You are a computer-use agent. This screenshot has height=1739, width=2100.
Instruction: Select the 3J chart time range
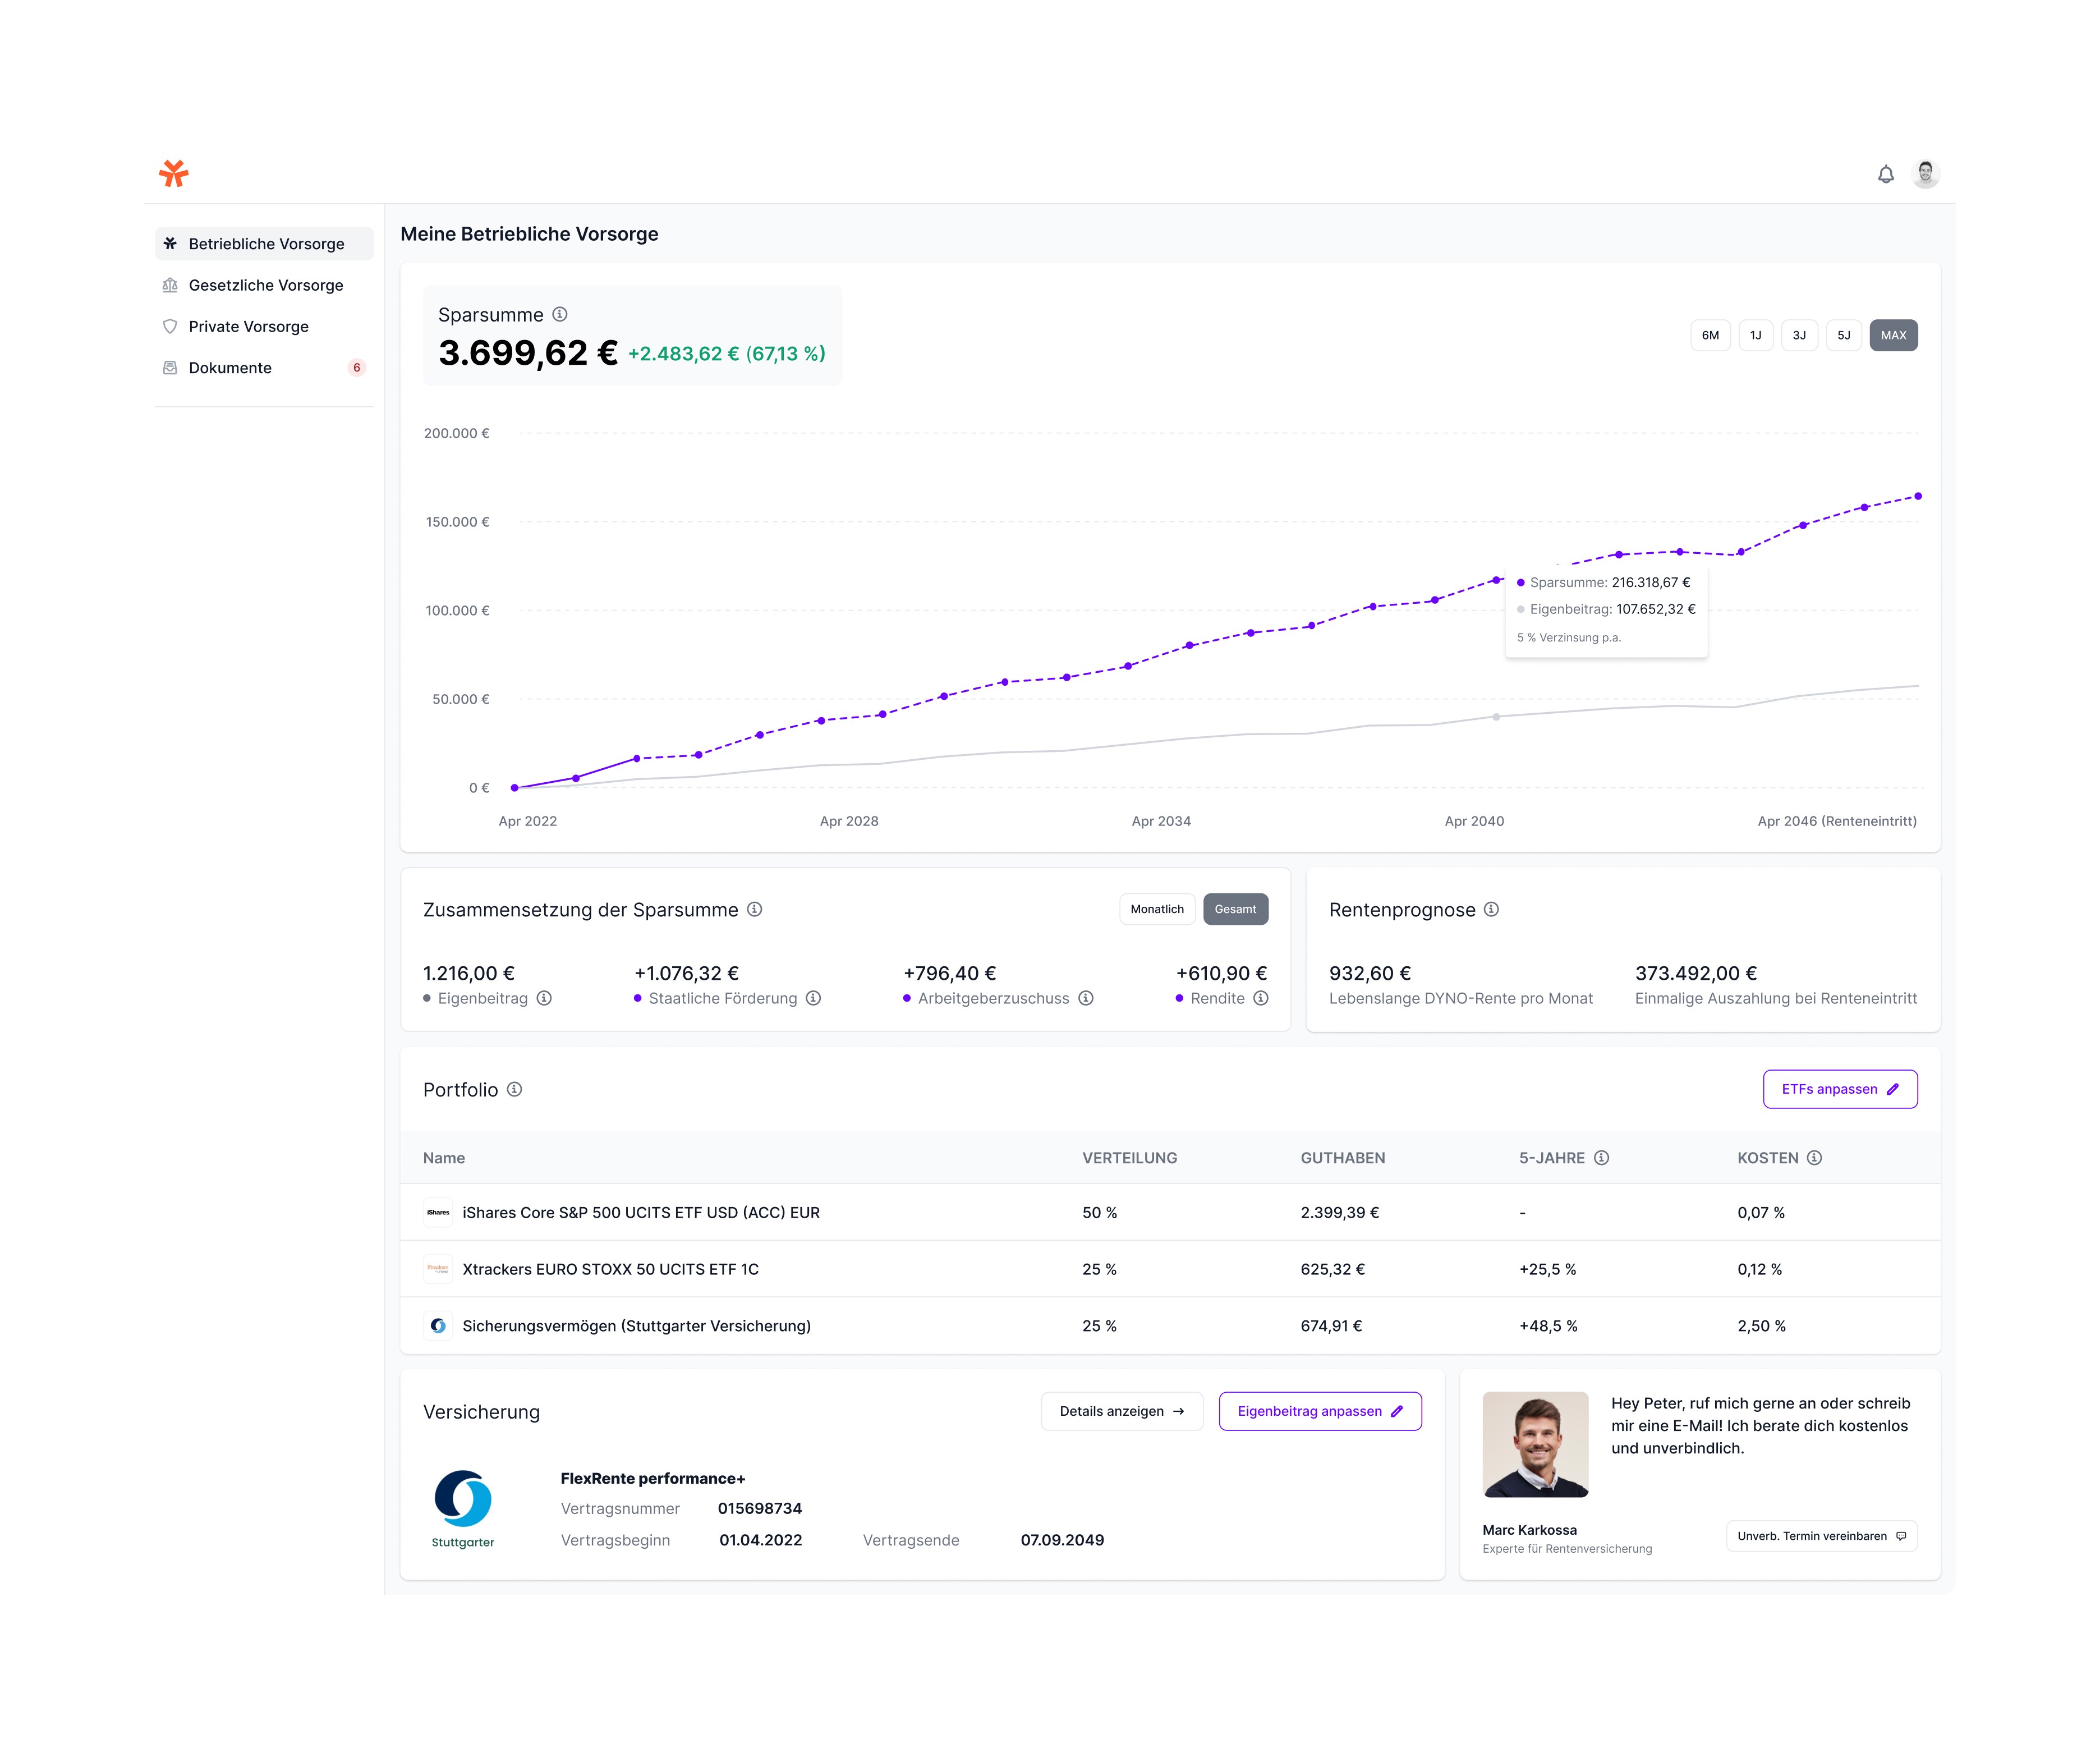coord(1799,335)
